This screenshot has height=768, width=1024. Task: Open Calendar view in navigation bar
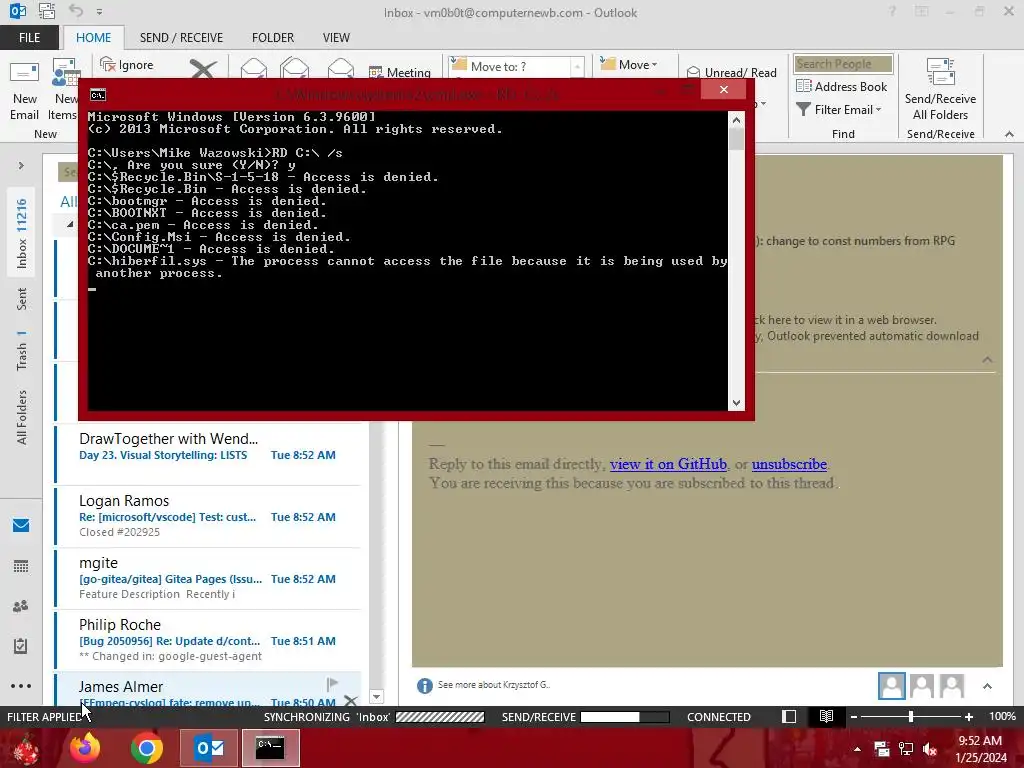coord(21,566)
